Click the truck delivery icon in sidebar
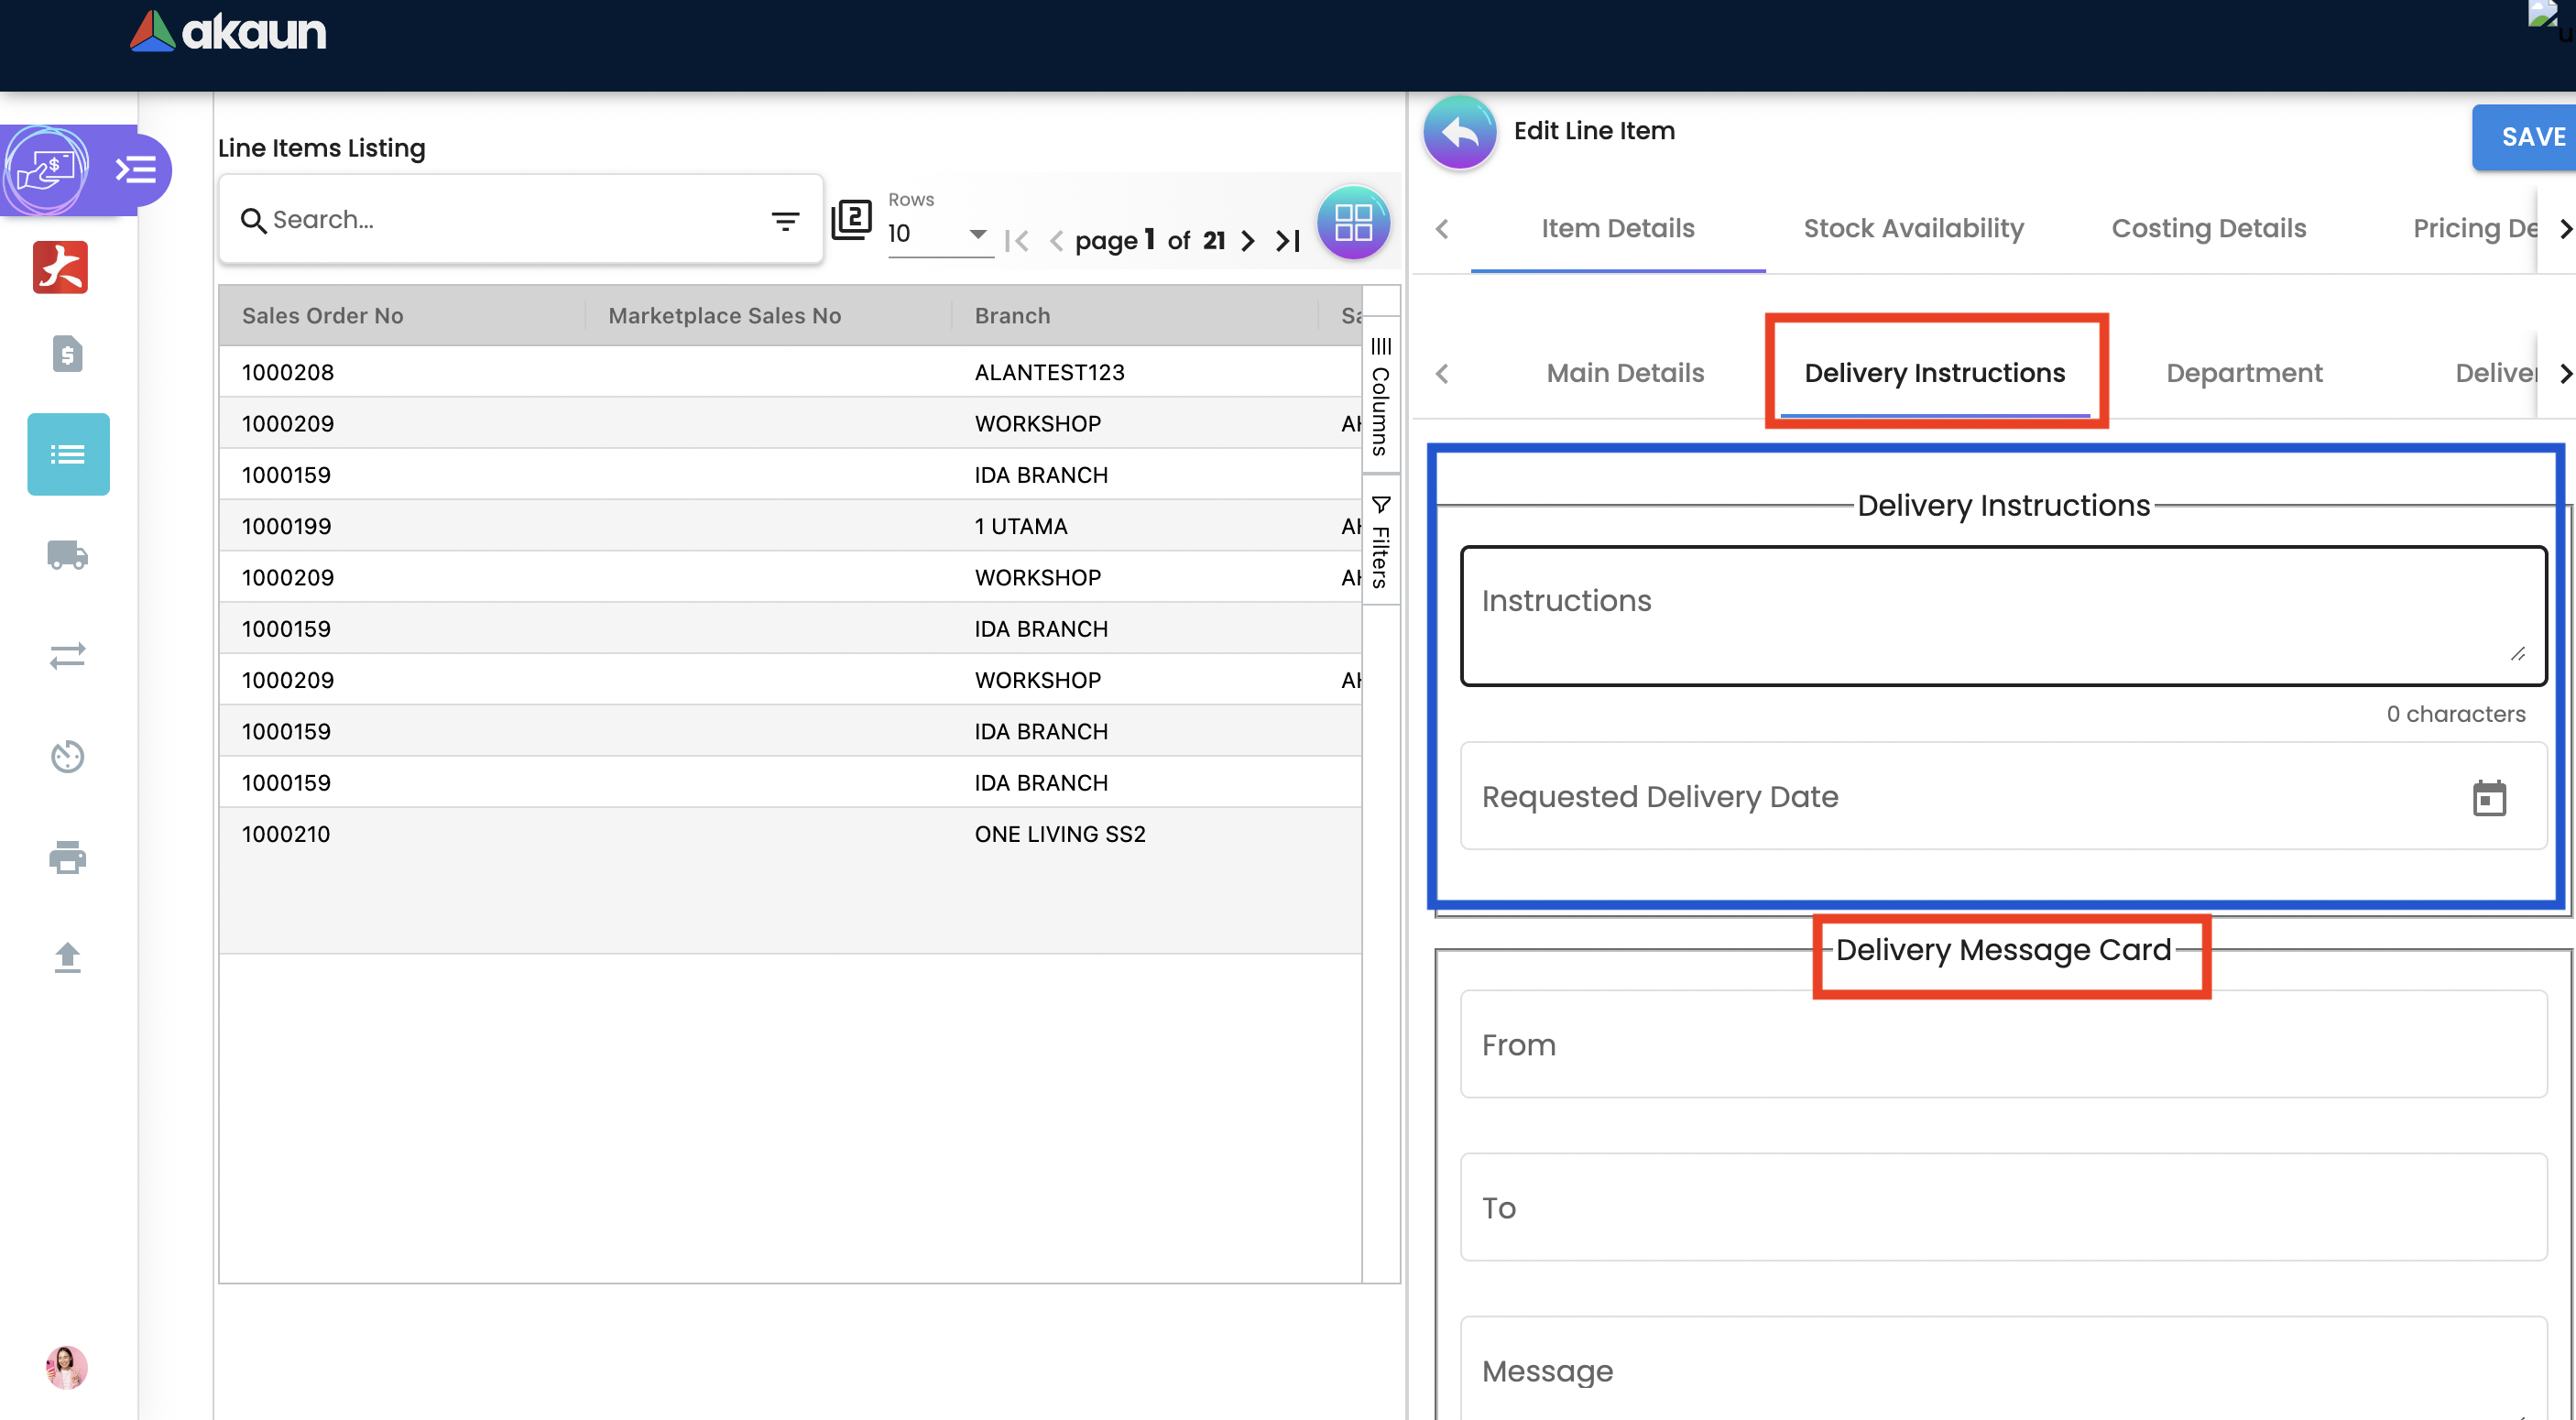 click(x=67, y=555)
